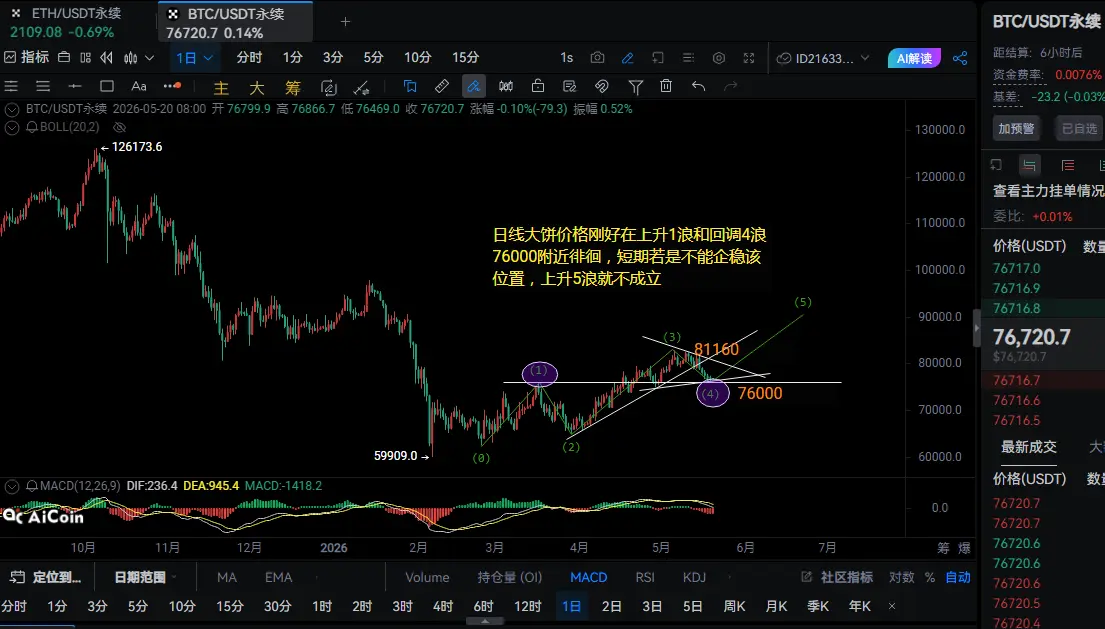The width and height of the screenshot is (1105, 629).
Task: Select the KDJ indicator tab
Action: (x=694, y=578)
